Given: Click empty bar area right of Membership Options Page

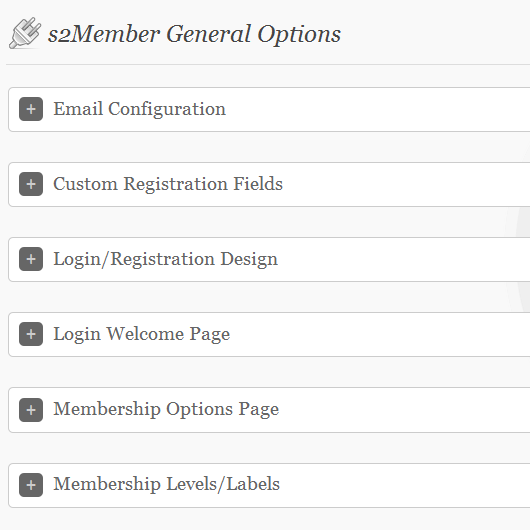Looking at the screenshot, I should coord(405,410).
